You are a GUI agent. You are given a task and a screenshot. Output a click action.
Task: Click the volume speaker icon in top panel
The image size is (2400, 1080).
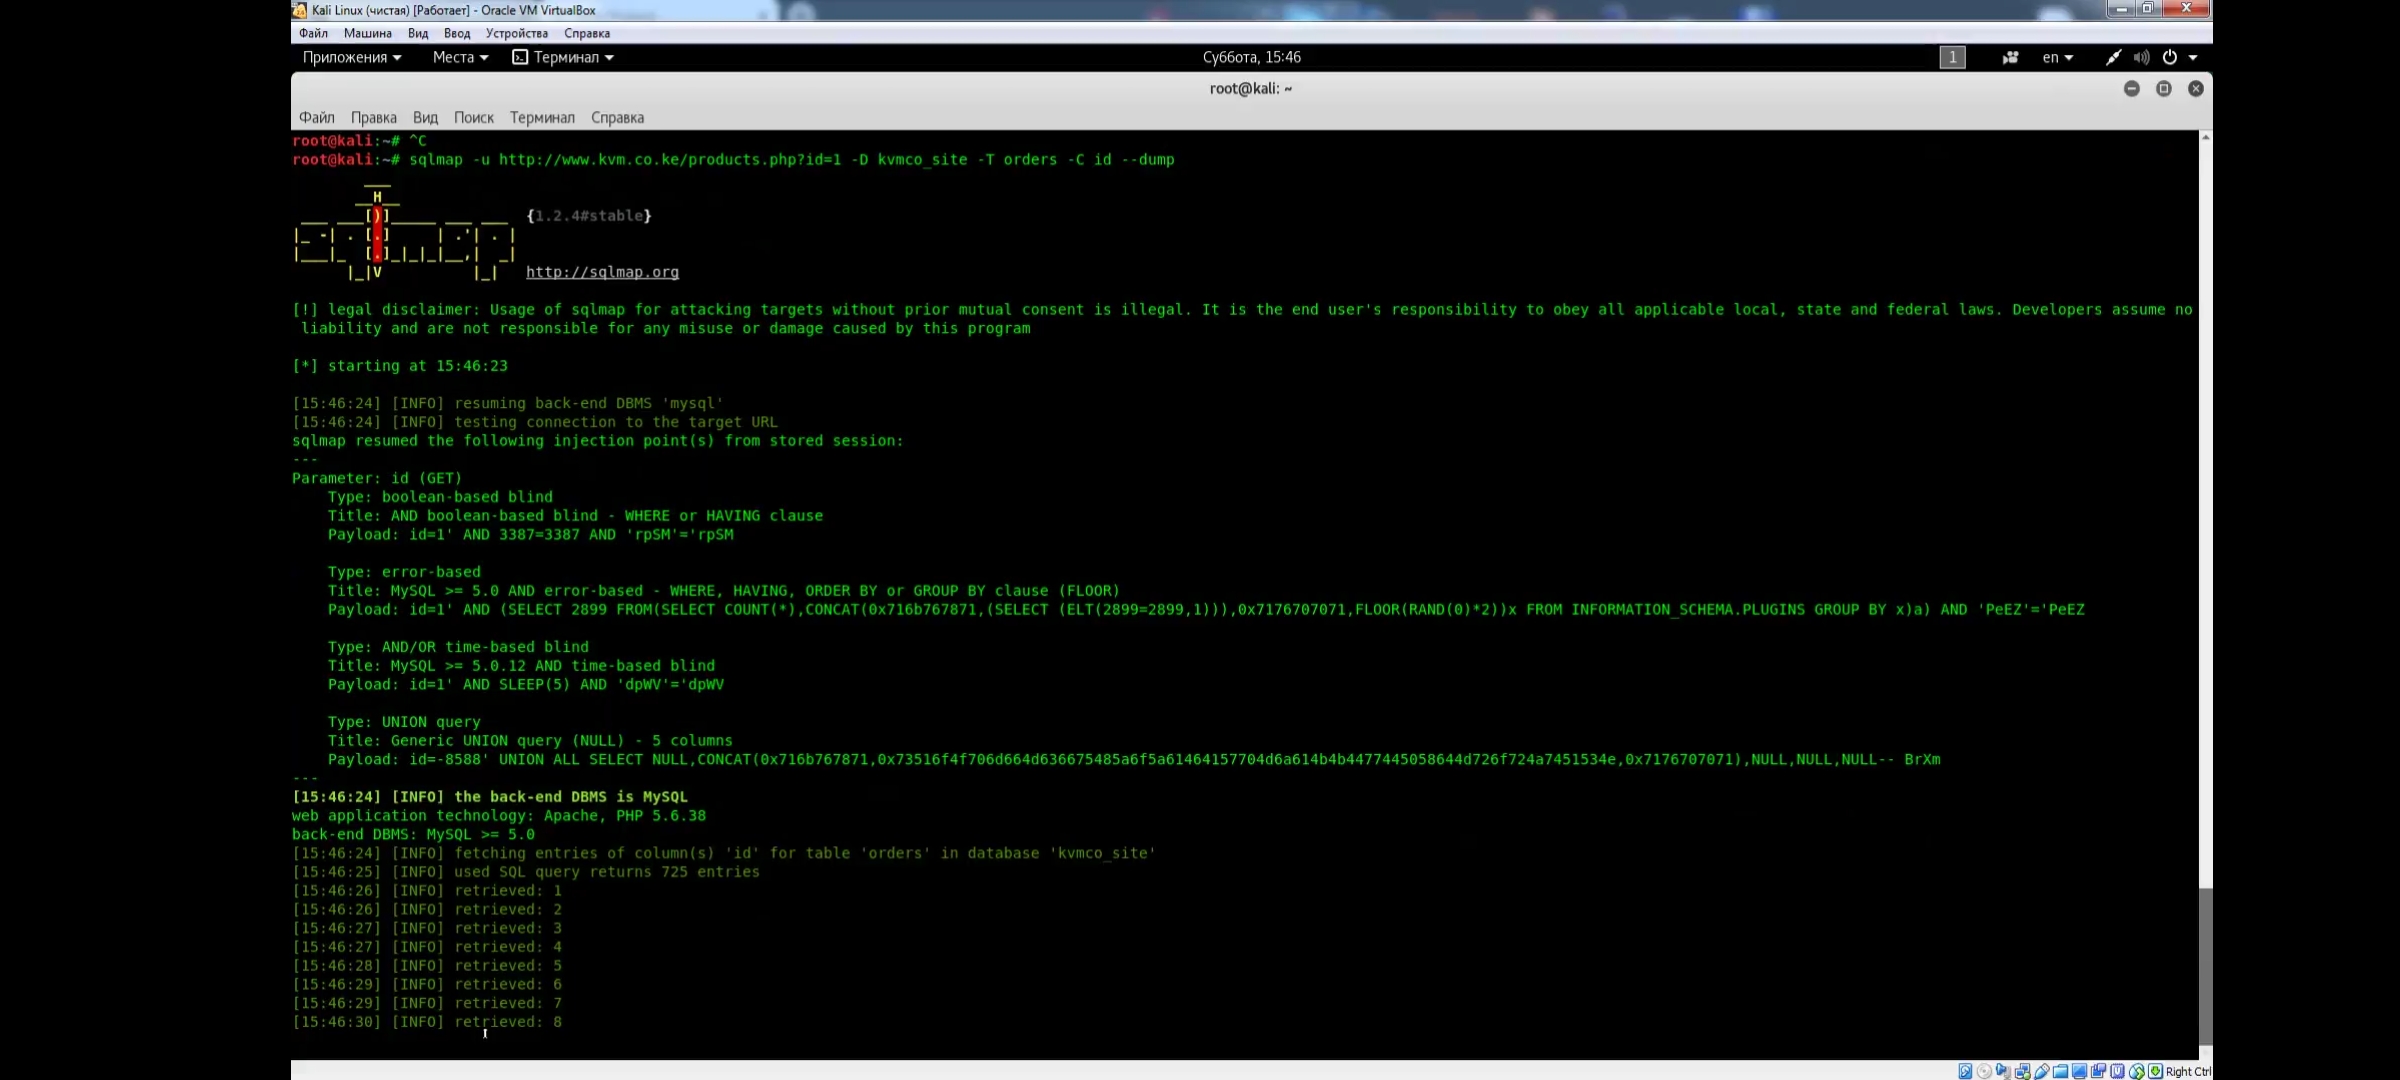[x=2141, y=58]
